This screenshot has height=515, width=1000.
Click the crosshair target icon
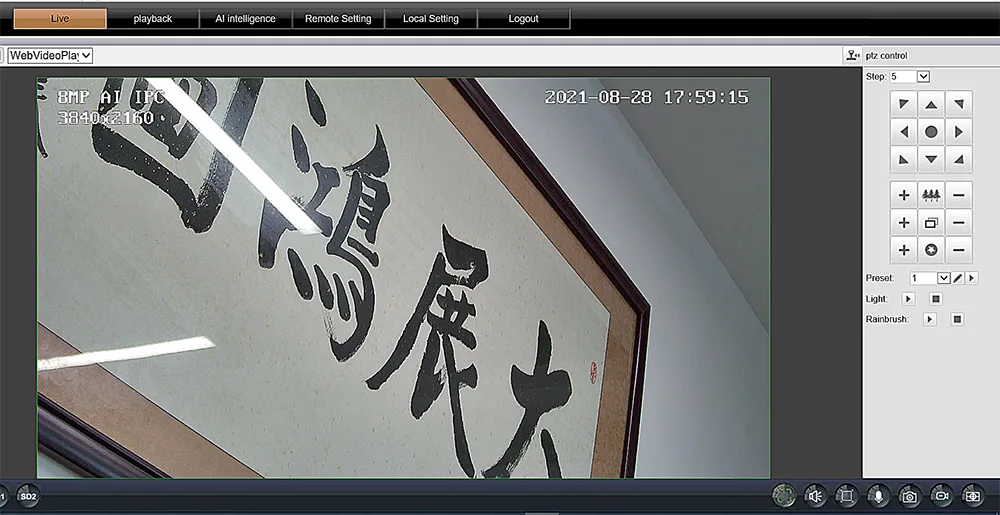pyautogui.click(x=973, y=495)
